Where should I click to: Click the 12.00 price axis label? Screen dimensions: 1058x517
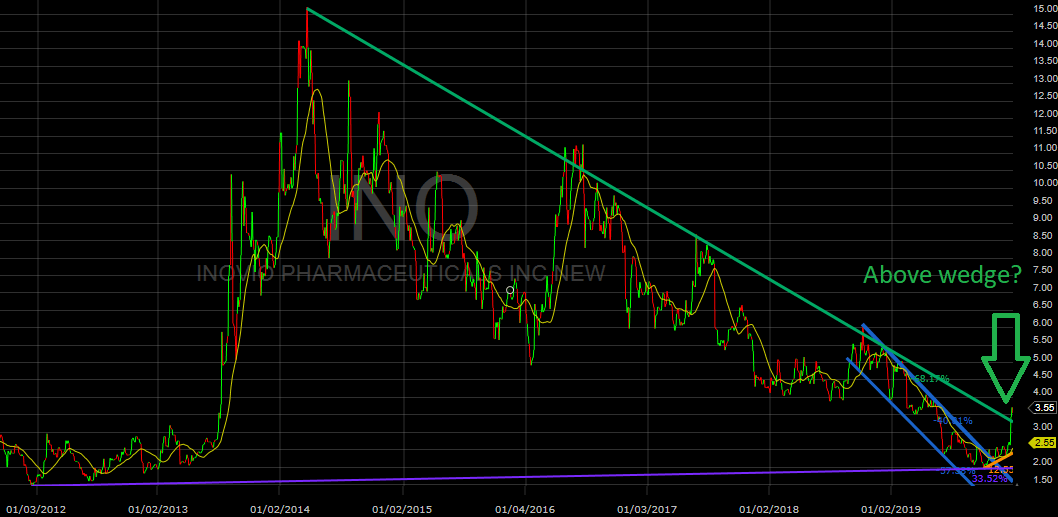pos(1044,113)
